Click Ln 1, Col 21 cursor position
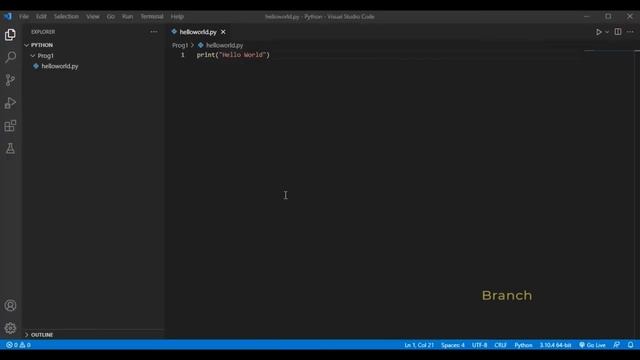Image resolution: width=640 pixels, height=360 pixels. [x=419, y=345]
